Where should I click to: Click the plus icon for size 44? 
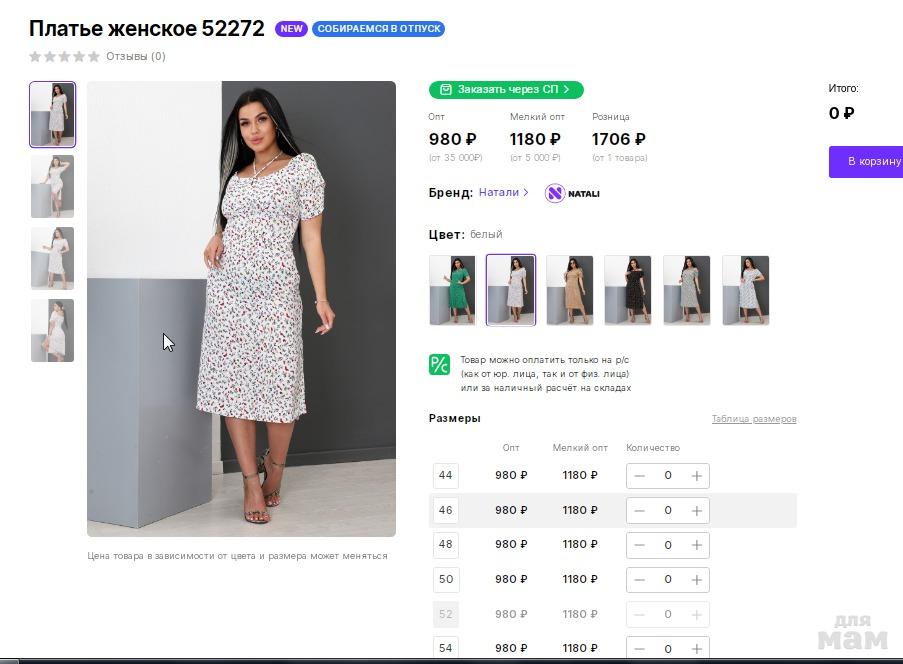(x=697, y=476)
